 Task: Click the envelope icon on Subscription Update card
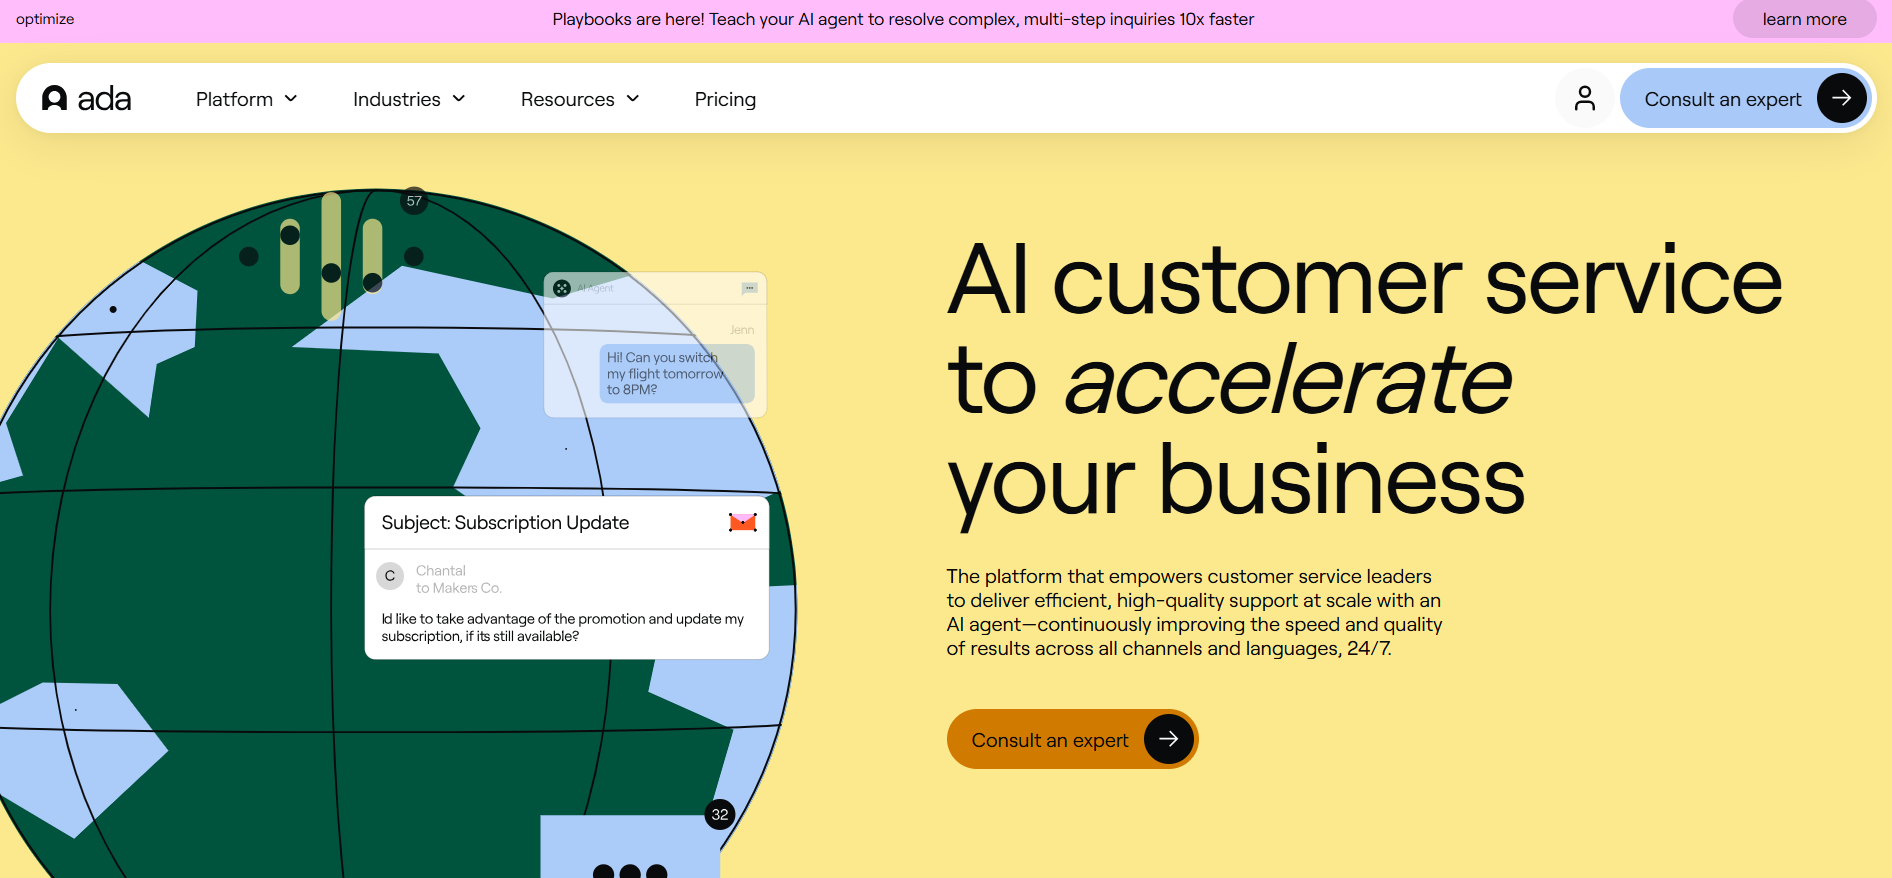click(x=742, y=522)
